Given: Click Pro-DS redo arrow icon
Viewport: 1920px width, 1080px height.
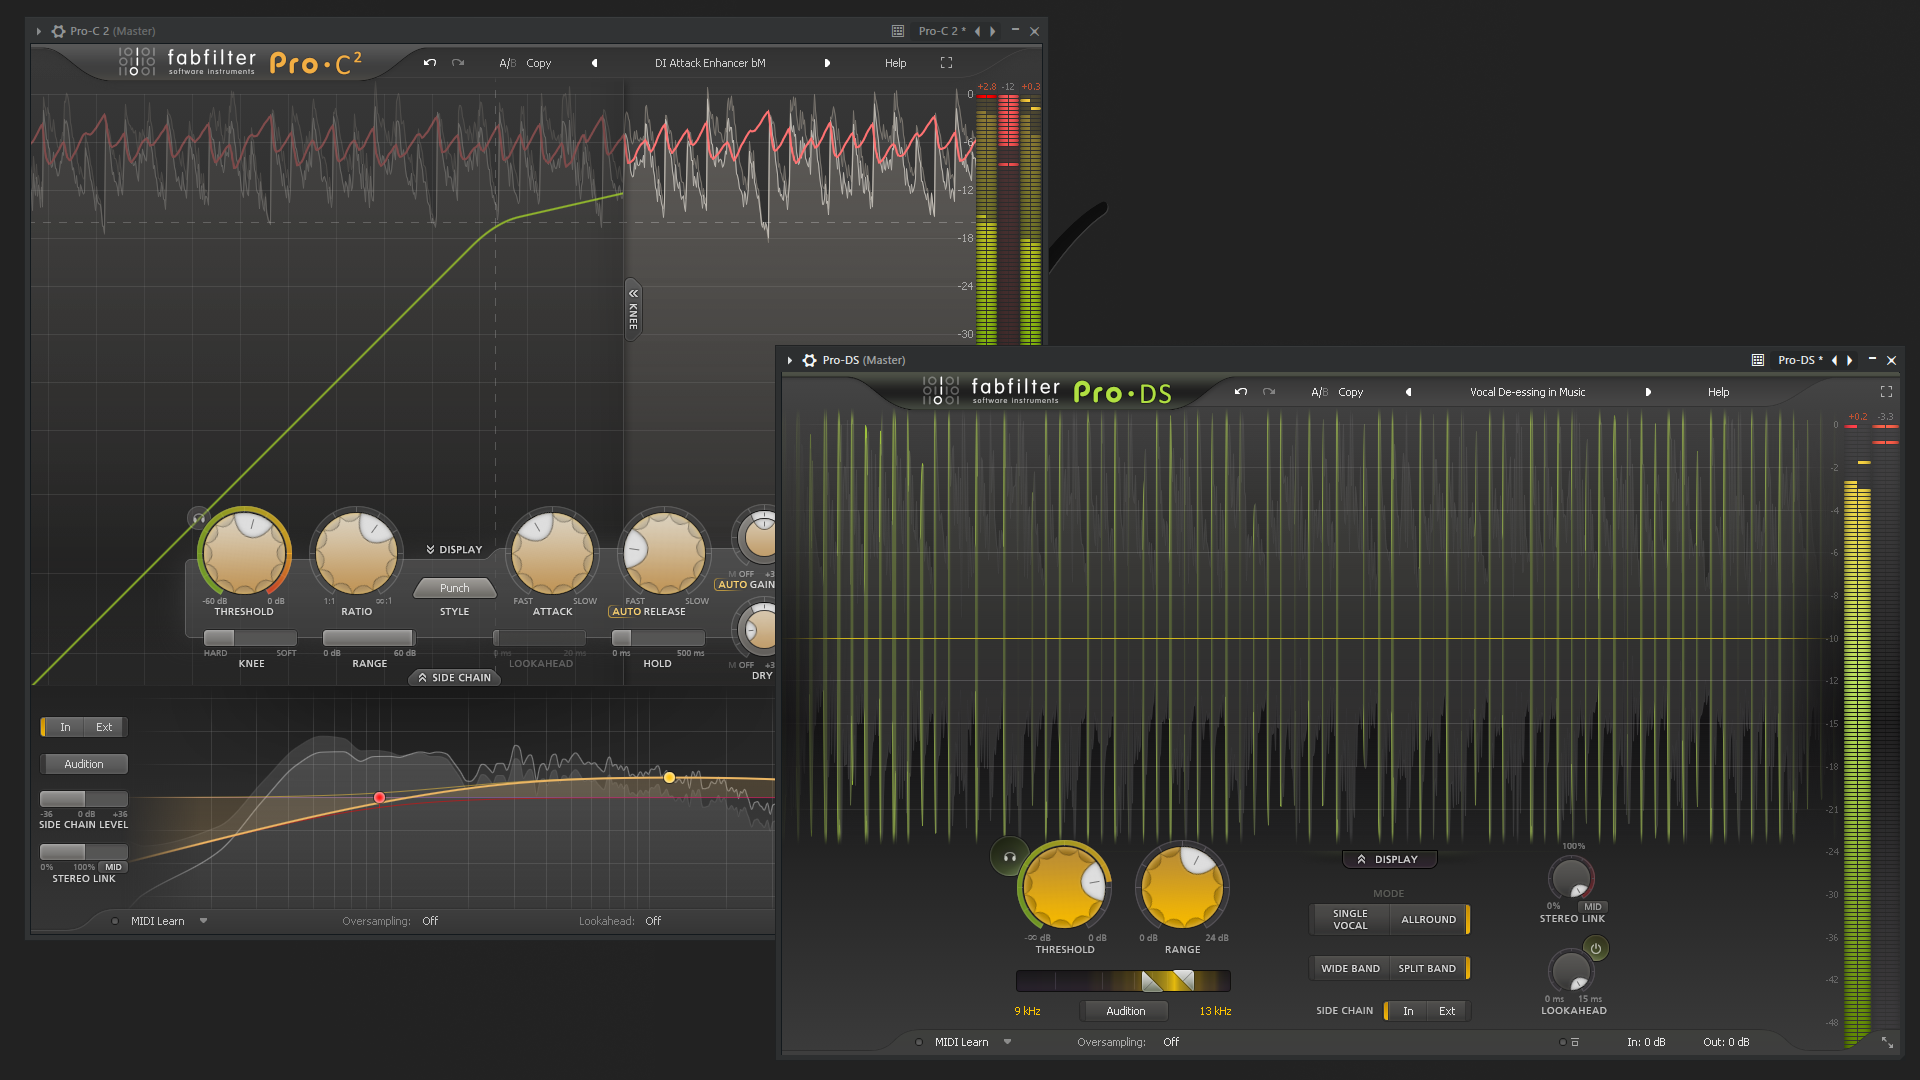Looking at the screenshot, I should 1269,392.
